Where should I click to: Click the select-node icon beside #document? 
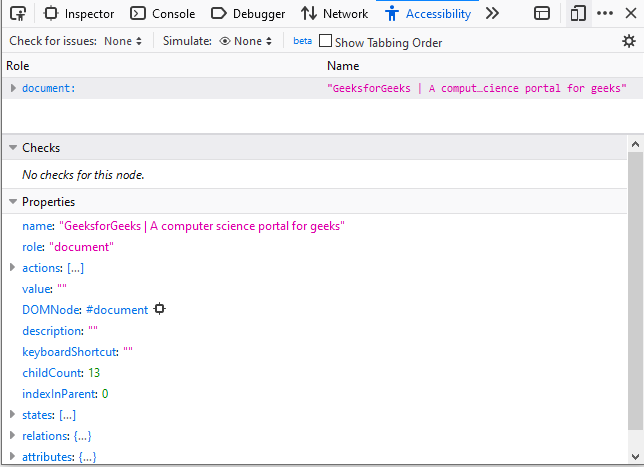tap(160, 309)
